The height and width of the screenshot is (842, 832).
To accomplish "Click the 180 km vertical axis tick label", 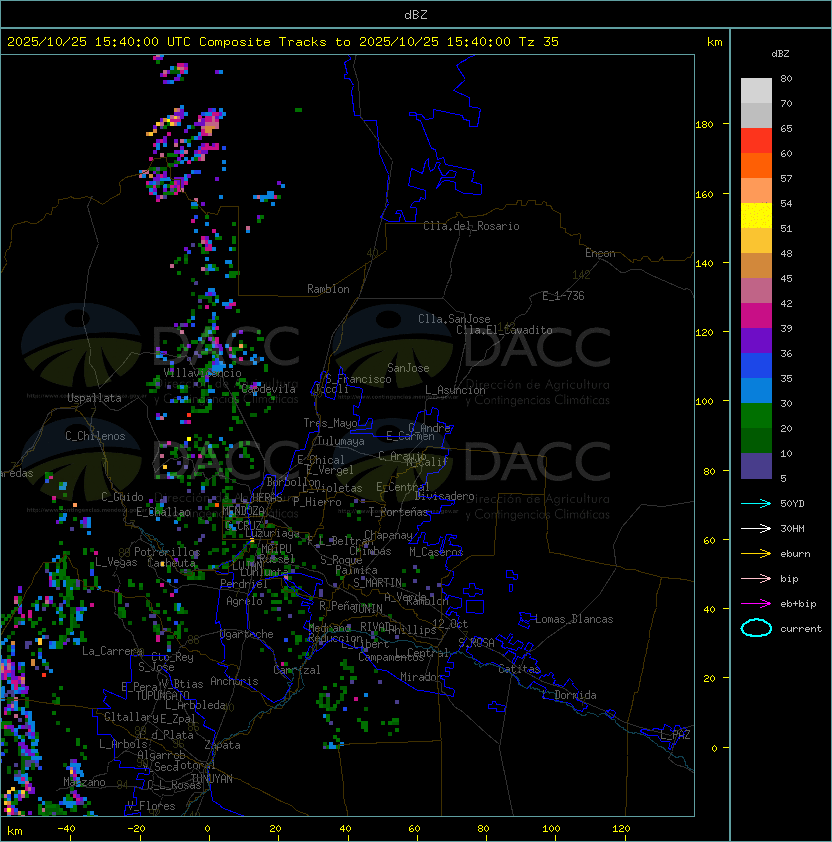I will coord(704,125).
